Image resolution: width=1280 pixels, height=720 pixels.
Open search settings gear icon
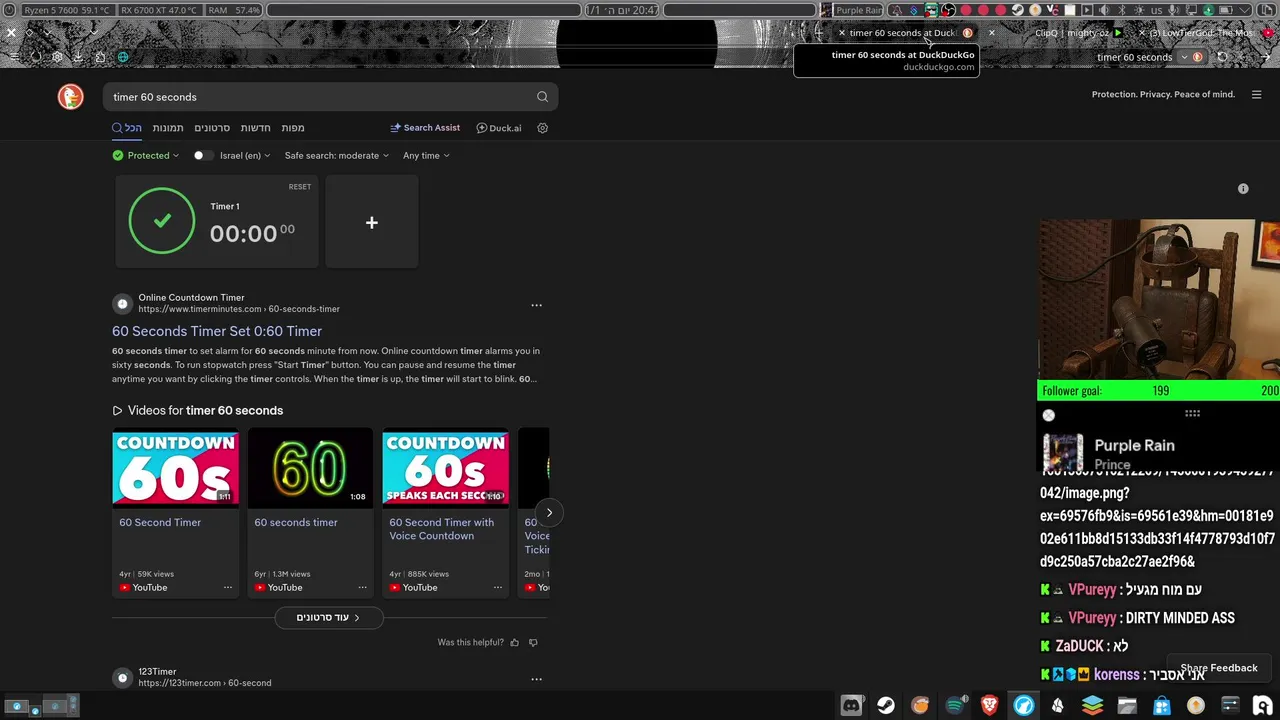click(543, 128)
